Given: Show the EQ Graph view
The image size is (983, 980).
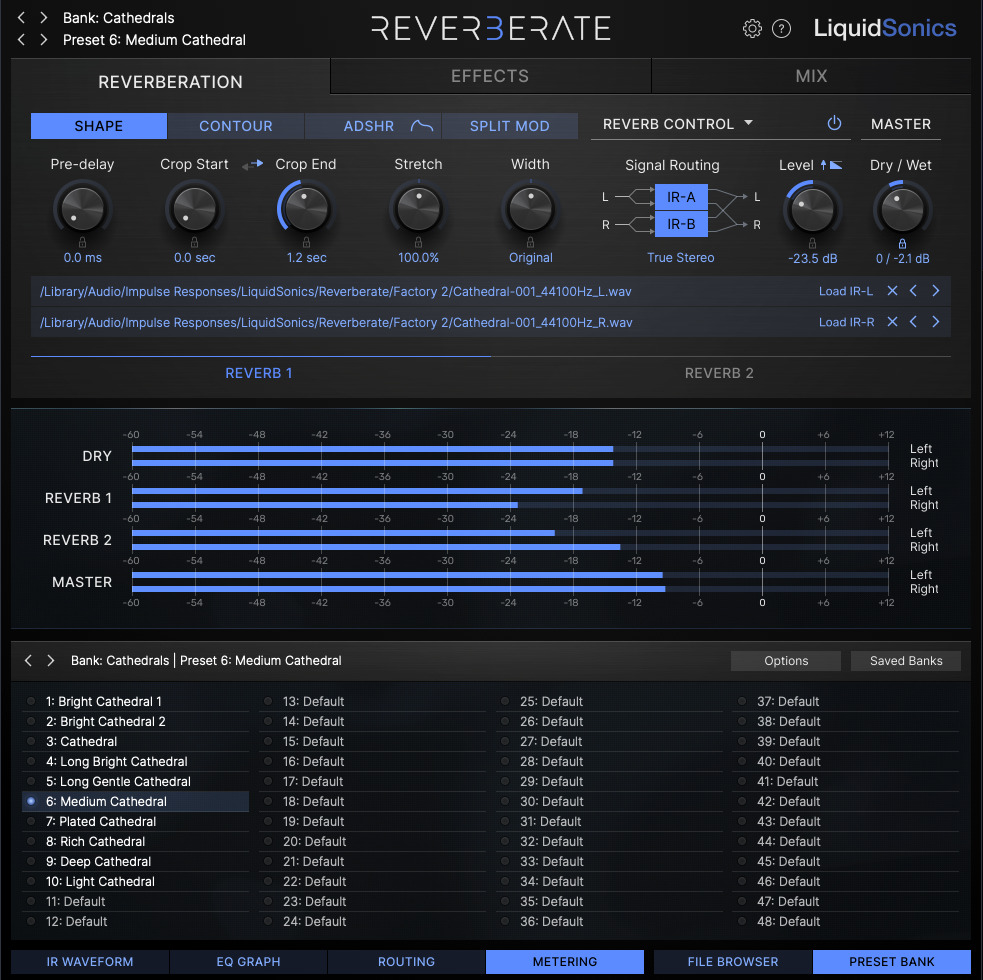Looking at the screenshot, I should 248,961.
